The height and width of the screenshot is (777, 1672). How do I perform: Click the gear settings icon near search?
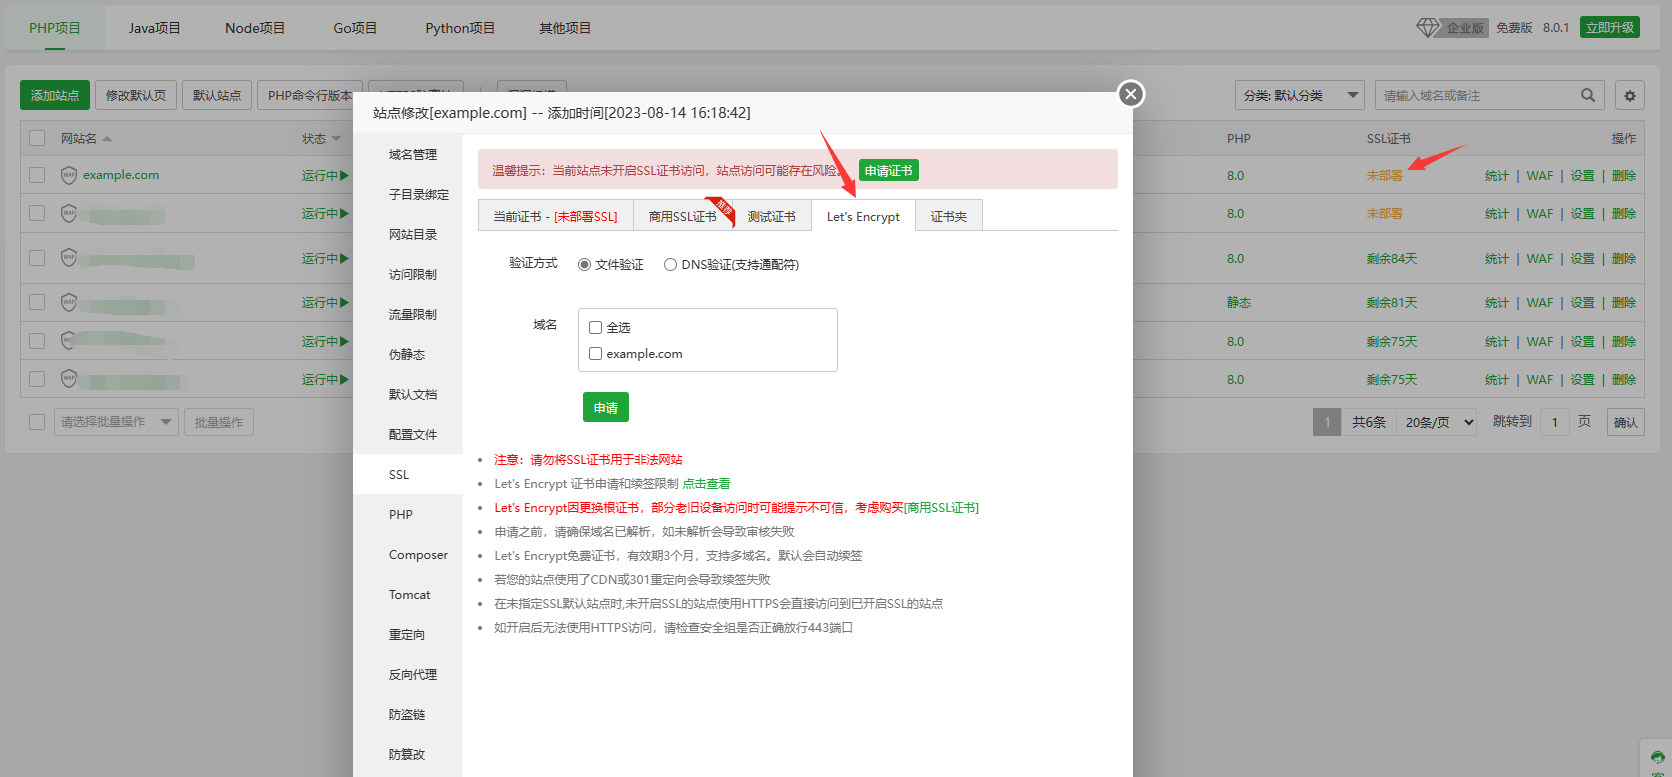[1629, 96]
